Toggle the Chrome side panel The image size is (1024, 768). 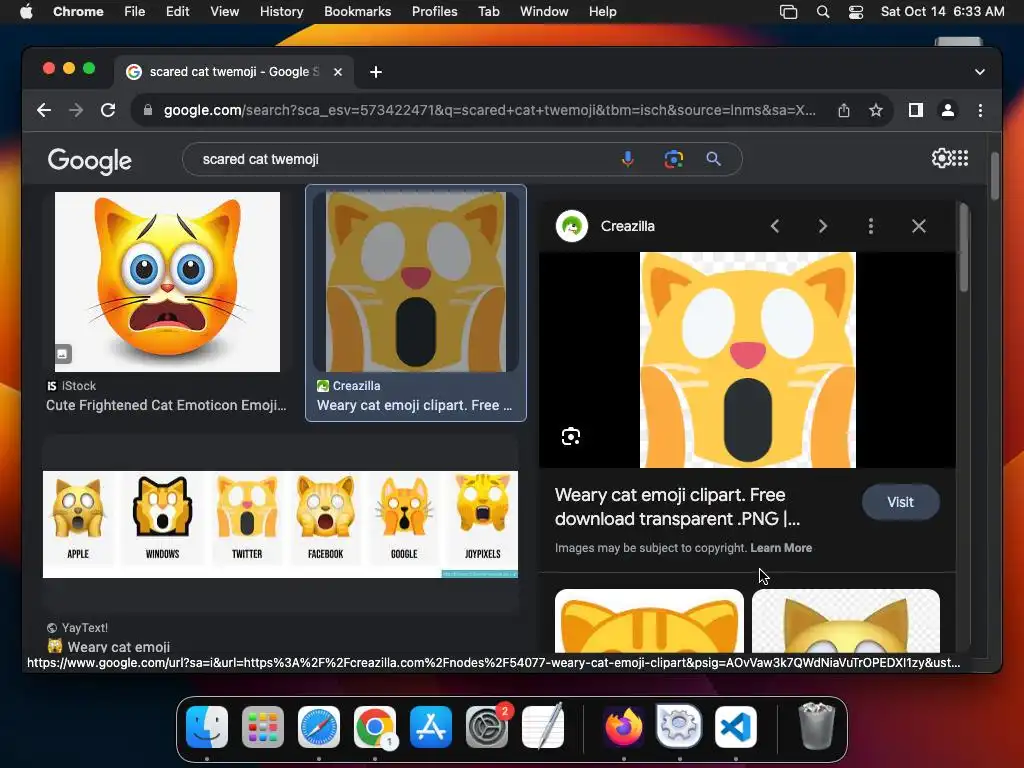pyautogui.click(x=916, y=110)
